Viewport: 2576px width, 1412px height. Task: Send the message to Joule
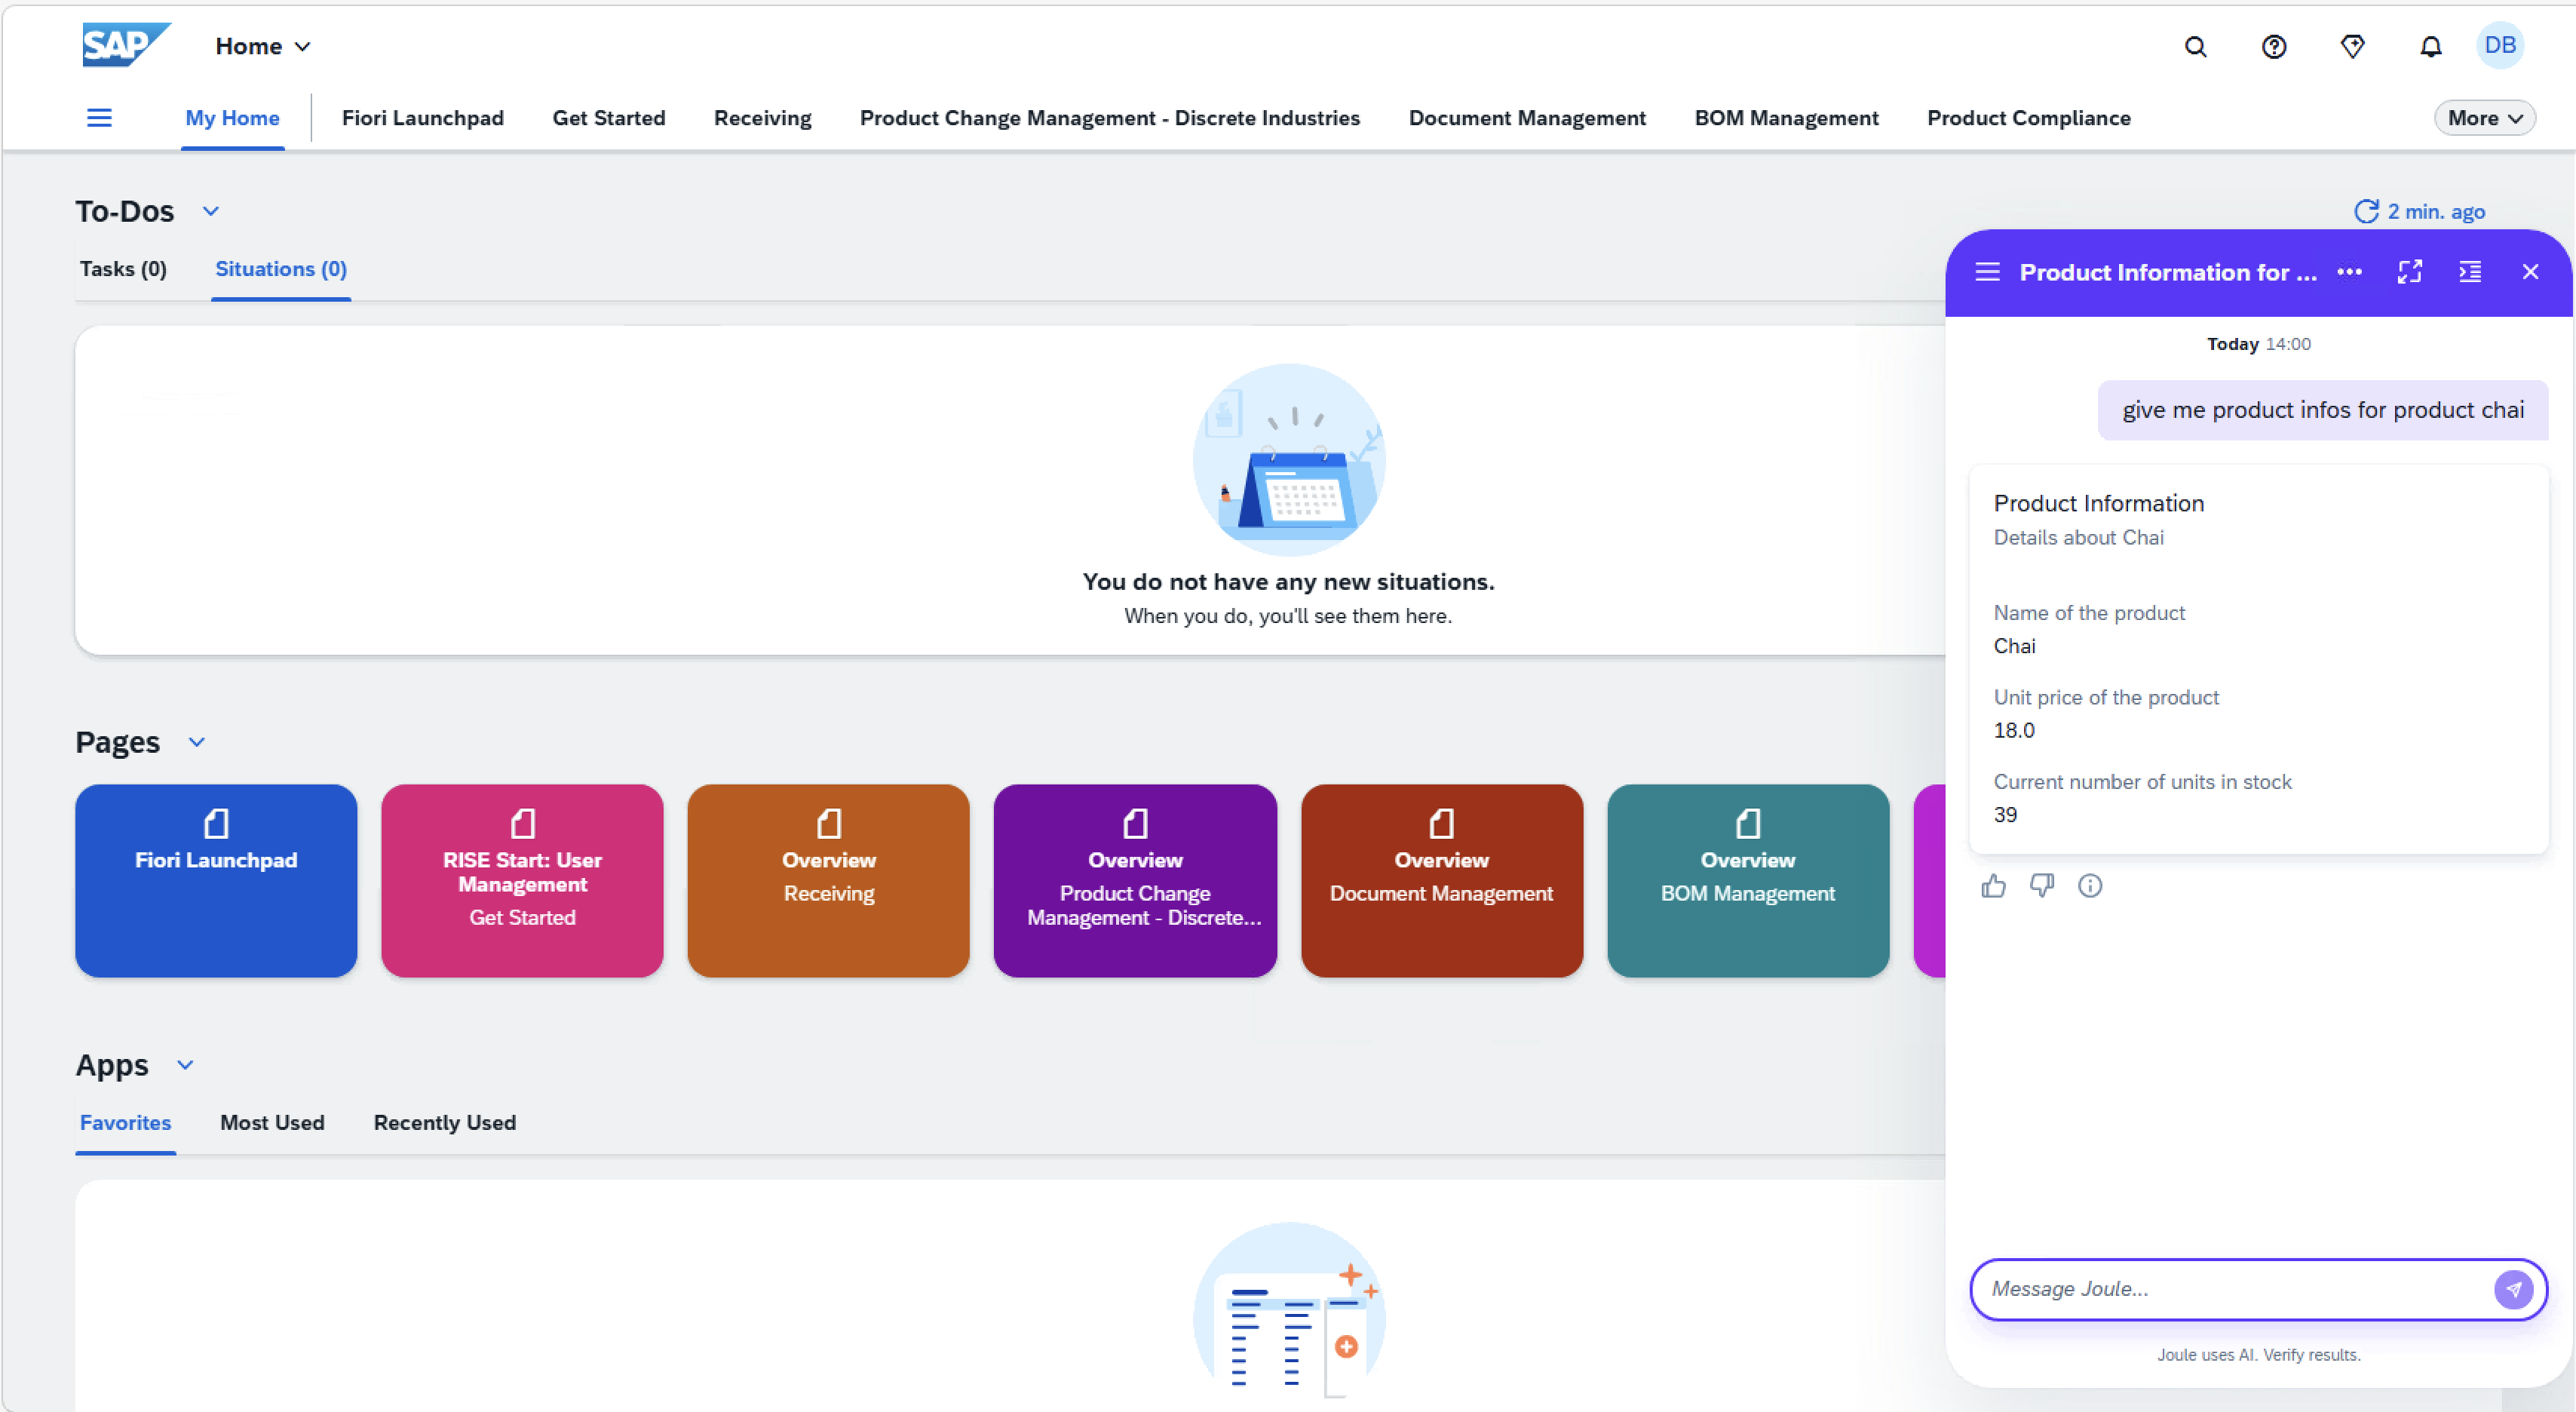2513,1290
